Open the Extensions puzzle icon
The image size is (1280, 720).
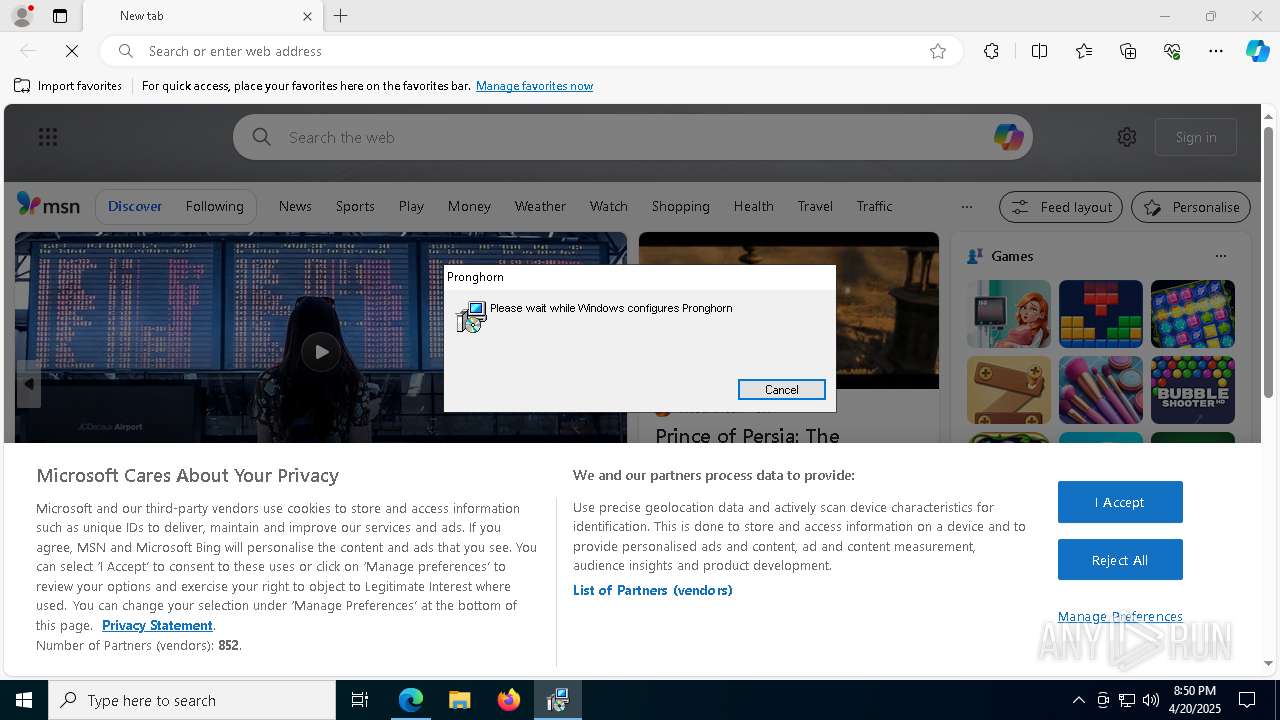click(x=991, y=51)
